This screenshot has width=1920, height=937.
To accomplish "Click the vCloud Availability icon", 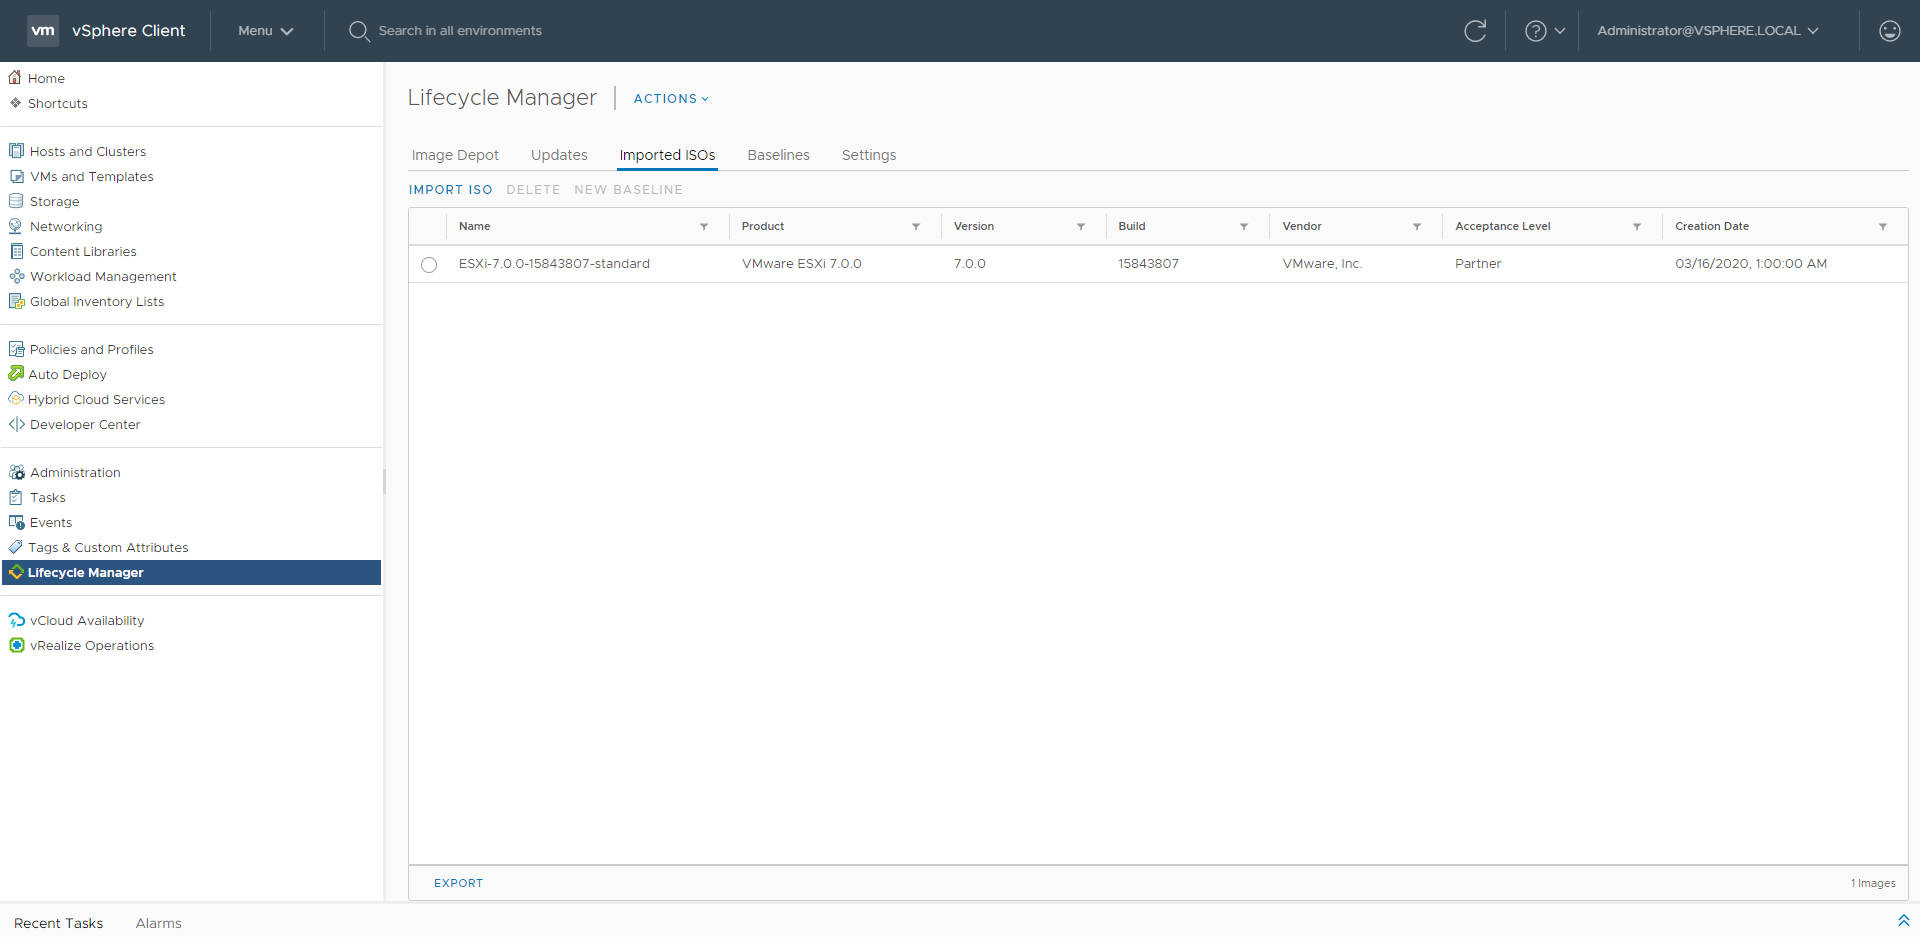I will click(16, 621).
